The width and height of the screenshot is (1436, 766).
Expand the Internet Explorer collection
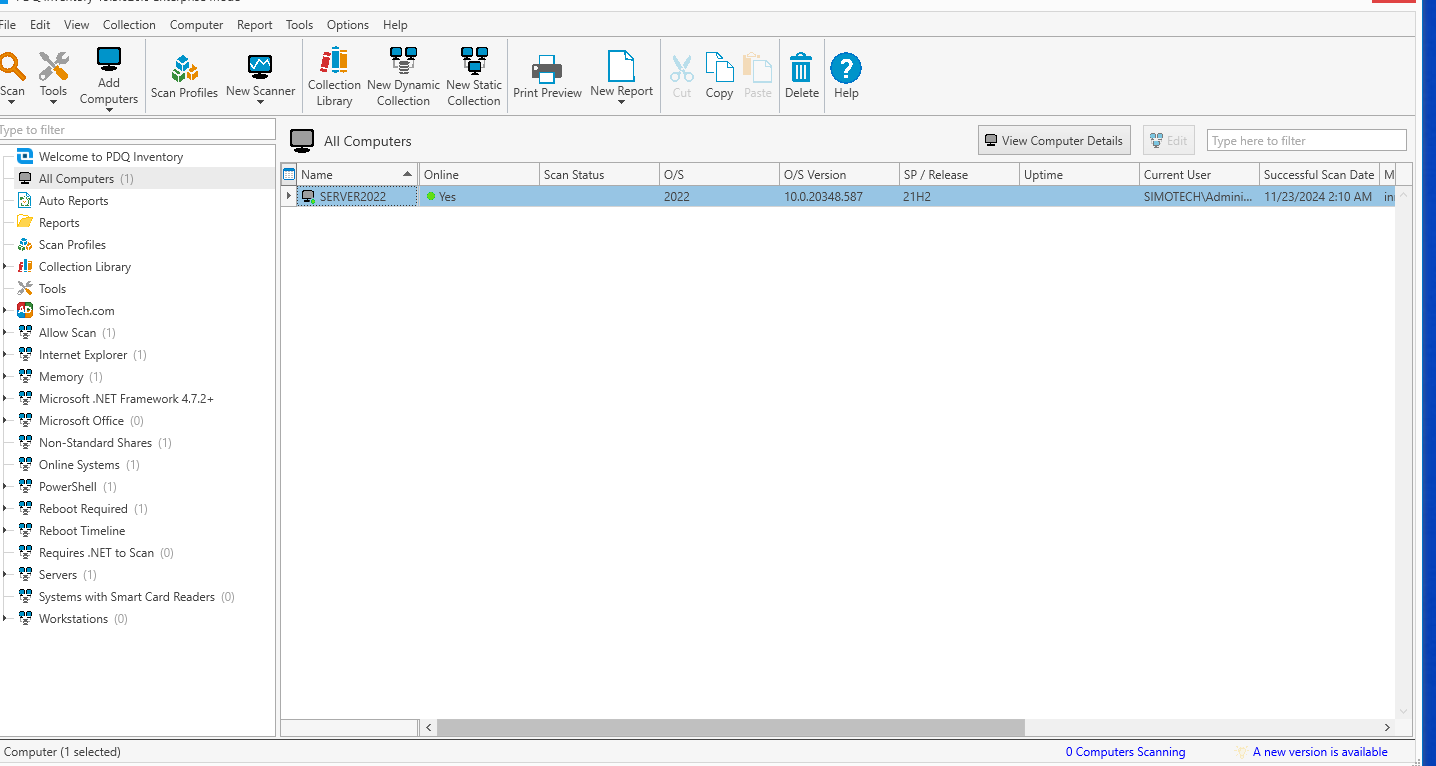pyautogui.click(x=5, y=355)
